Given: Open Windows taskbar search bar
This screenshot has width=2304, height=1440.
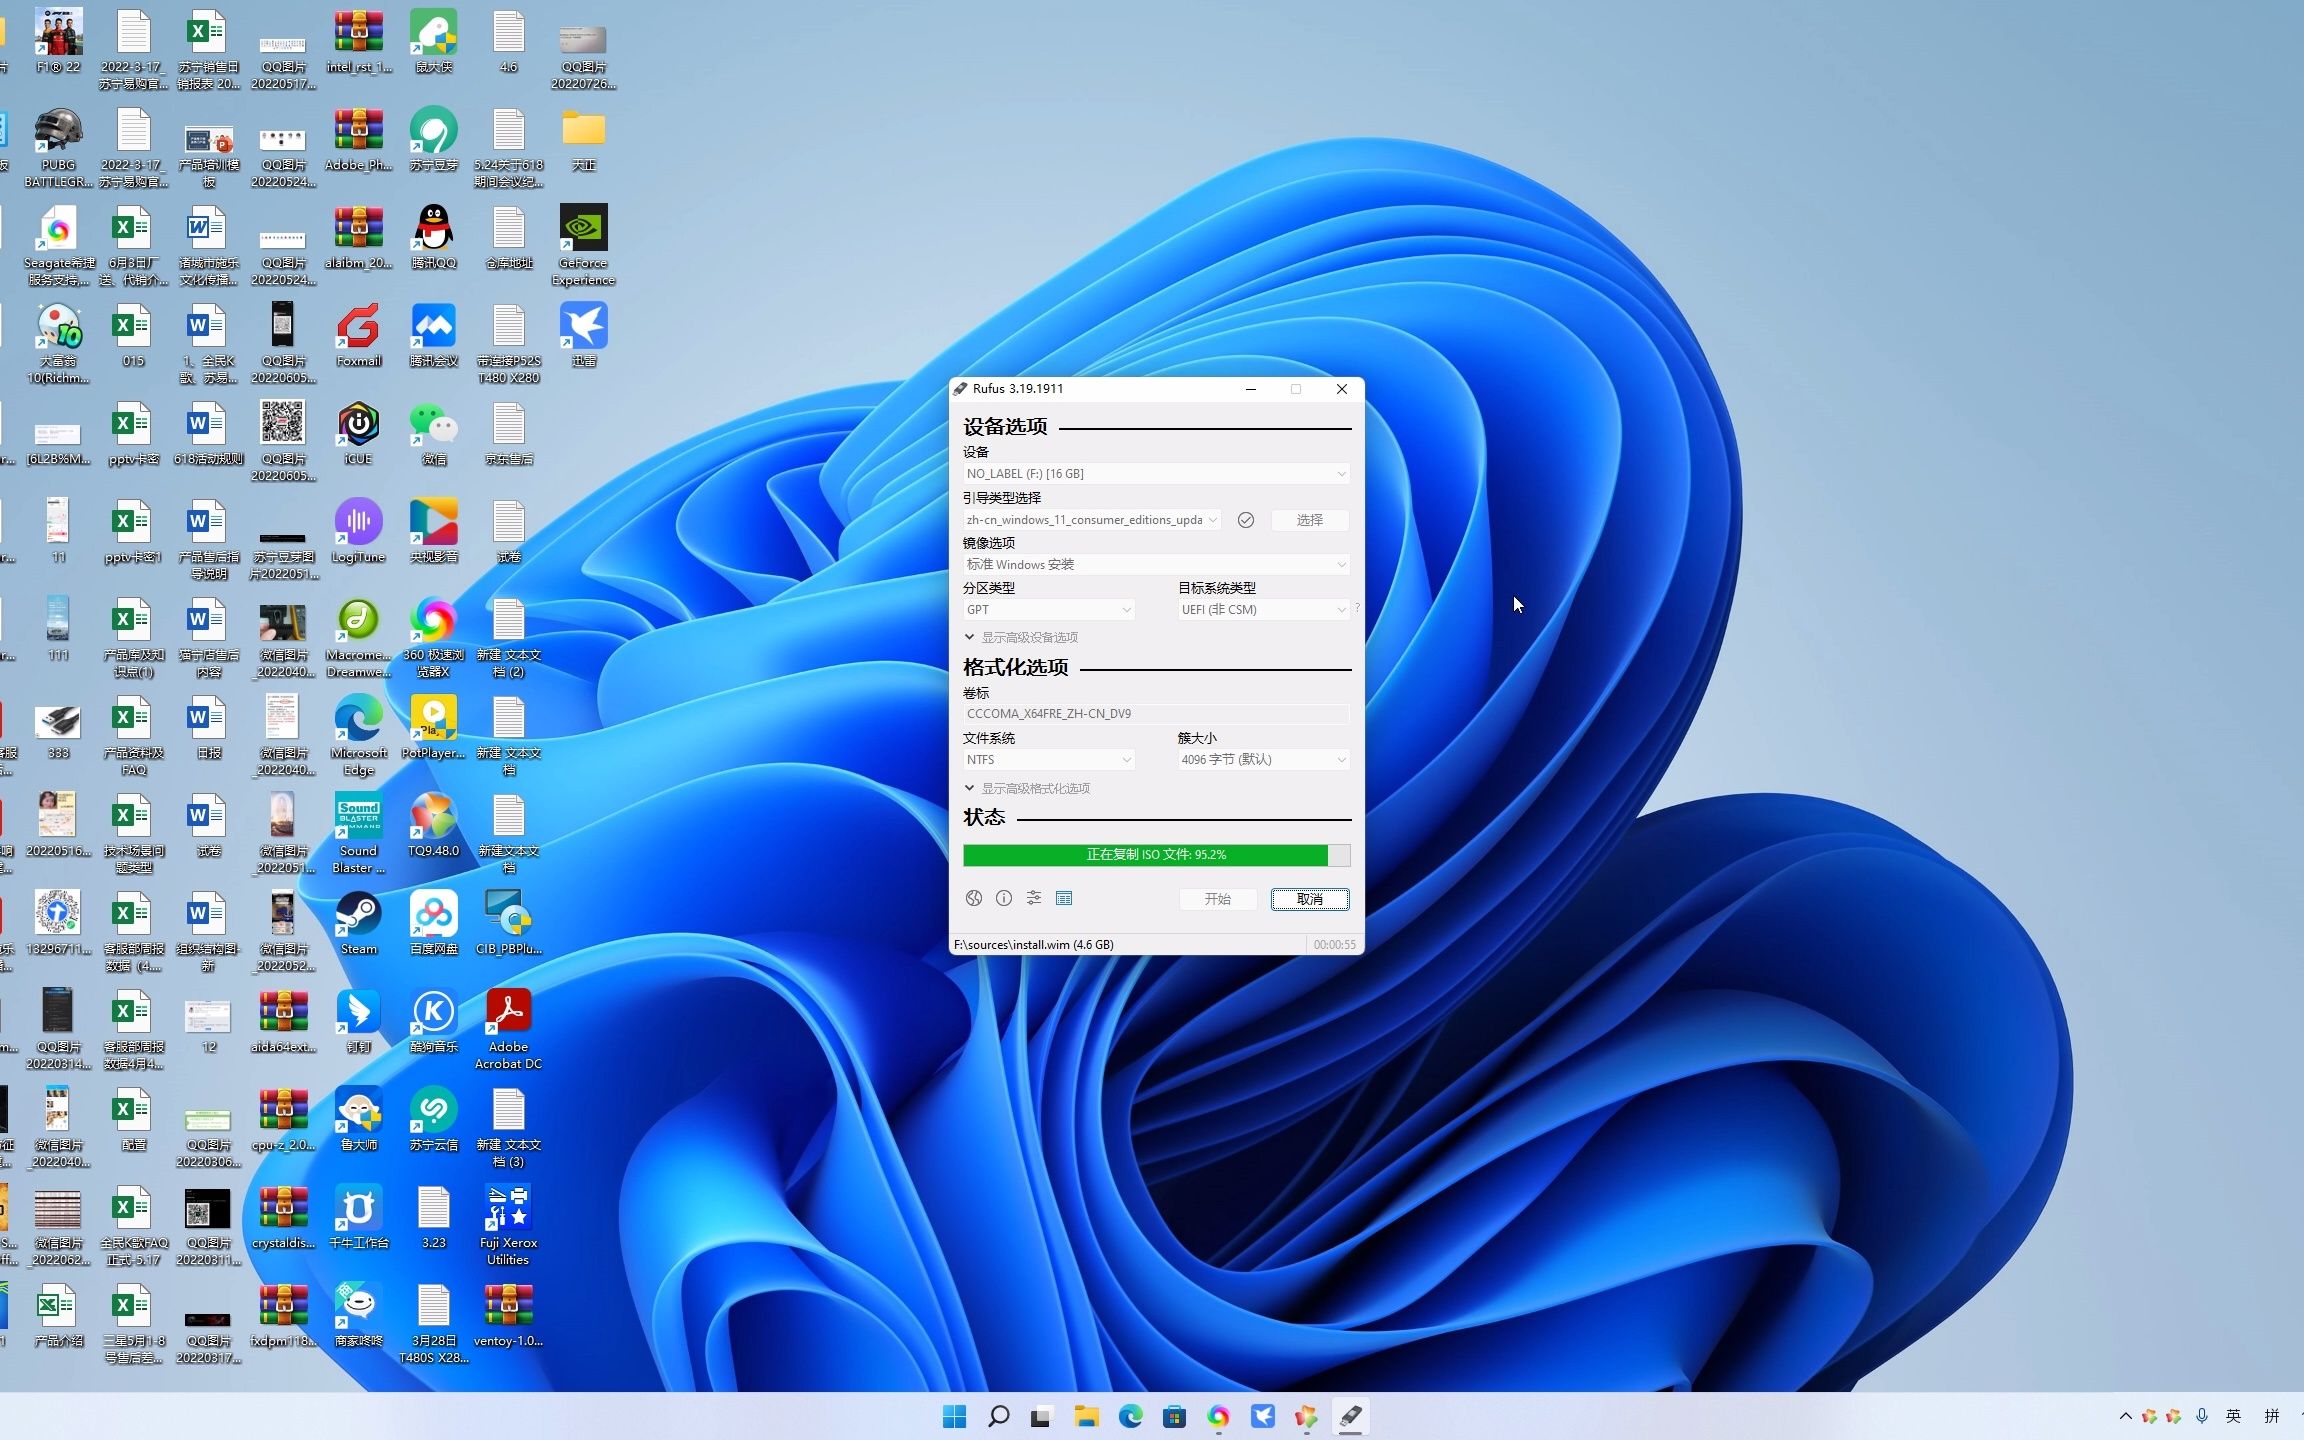Looking at the screenshot, I should coord(997,1417).
